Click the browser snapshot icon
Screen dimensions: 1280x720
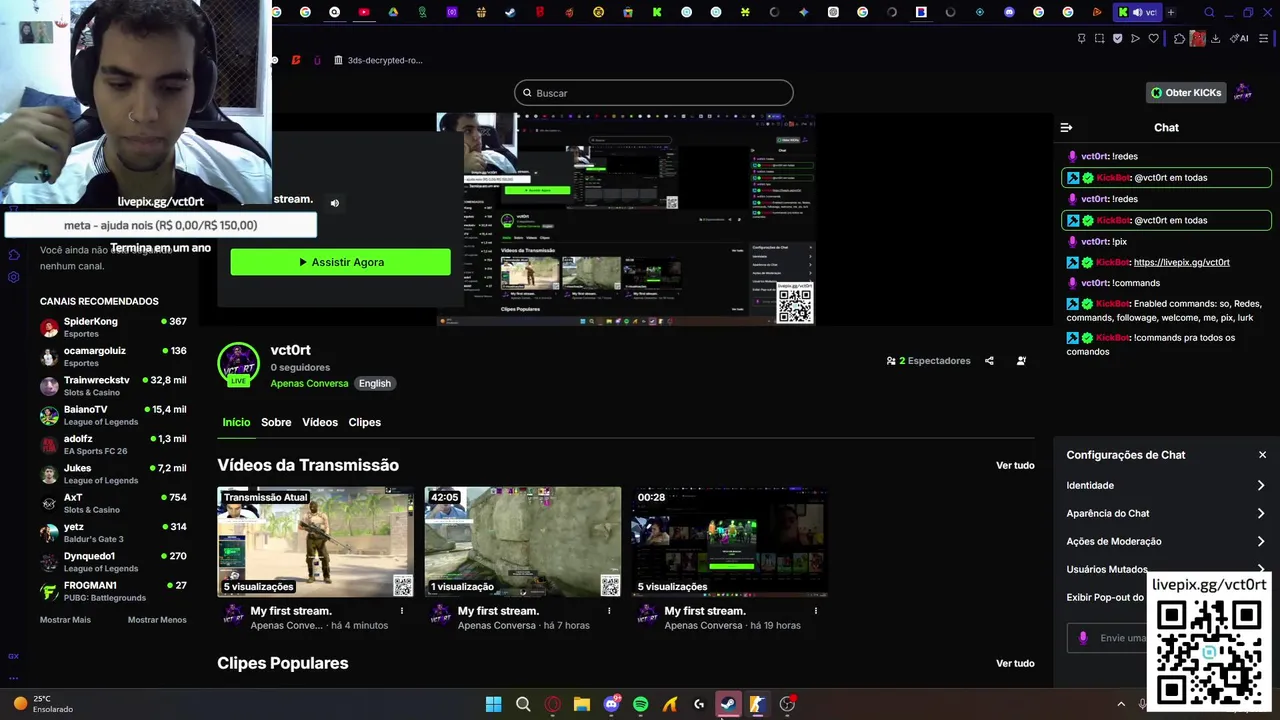pyautogui.click(x=1099, y=39)
